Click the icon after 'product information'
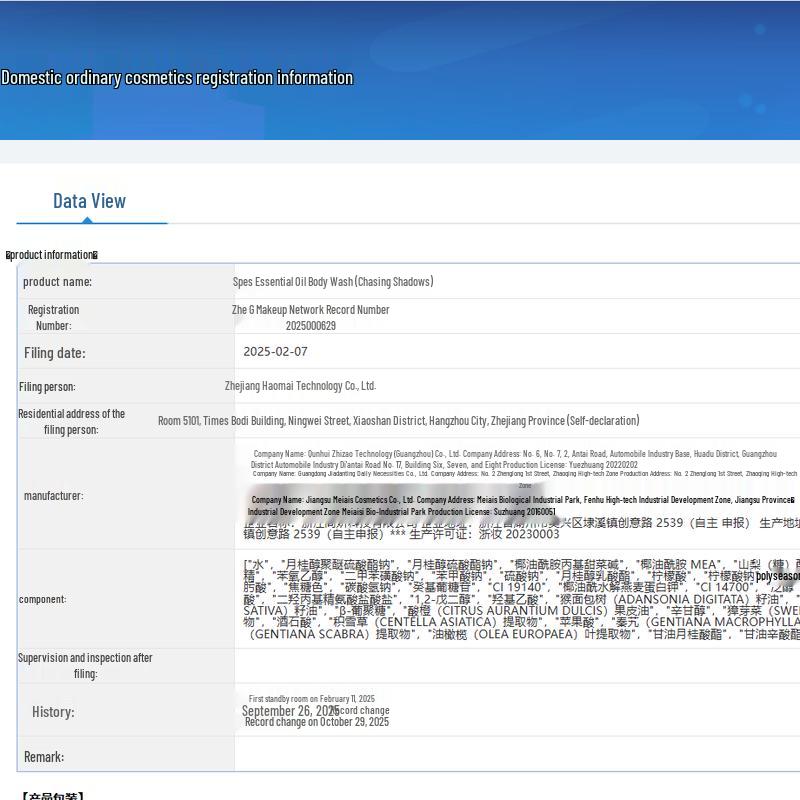The width and height of the screenshot is (800, 800). pyautogui.click(x=95, y=256)
